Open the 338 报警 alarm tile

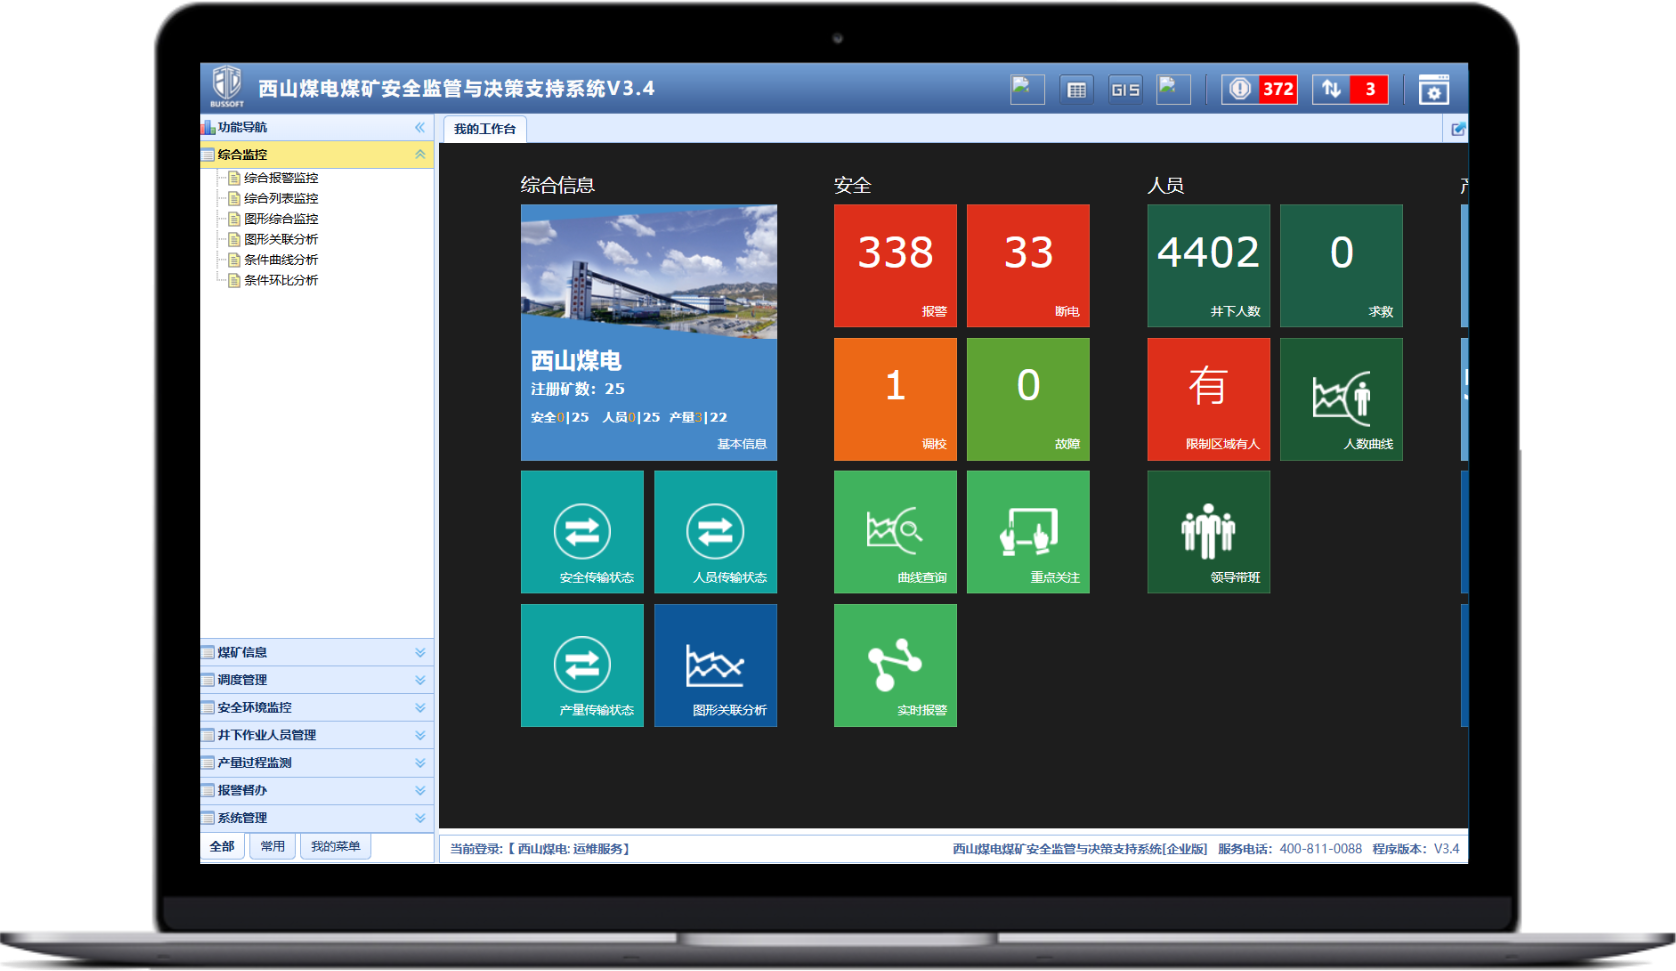pyautogui.click(x=895, y=266)
